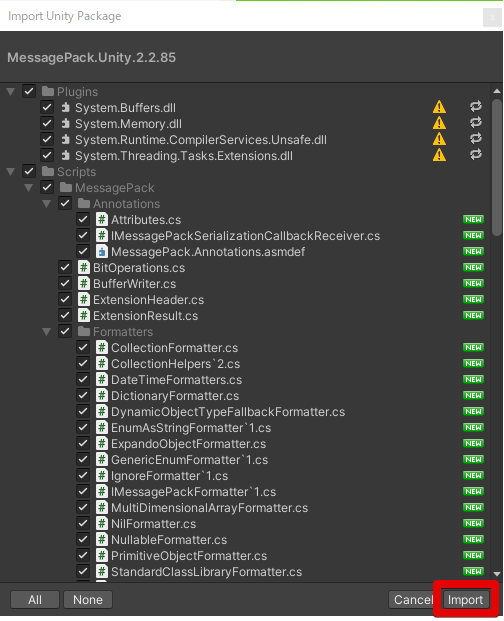Image resolution: width=504 pixels, height=621 pixels.
Task: Click the vertical scrollbar thumb
Action: (x=497, y=168)
